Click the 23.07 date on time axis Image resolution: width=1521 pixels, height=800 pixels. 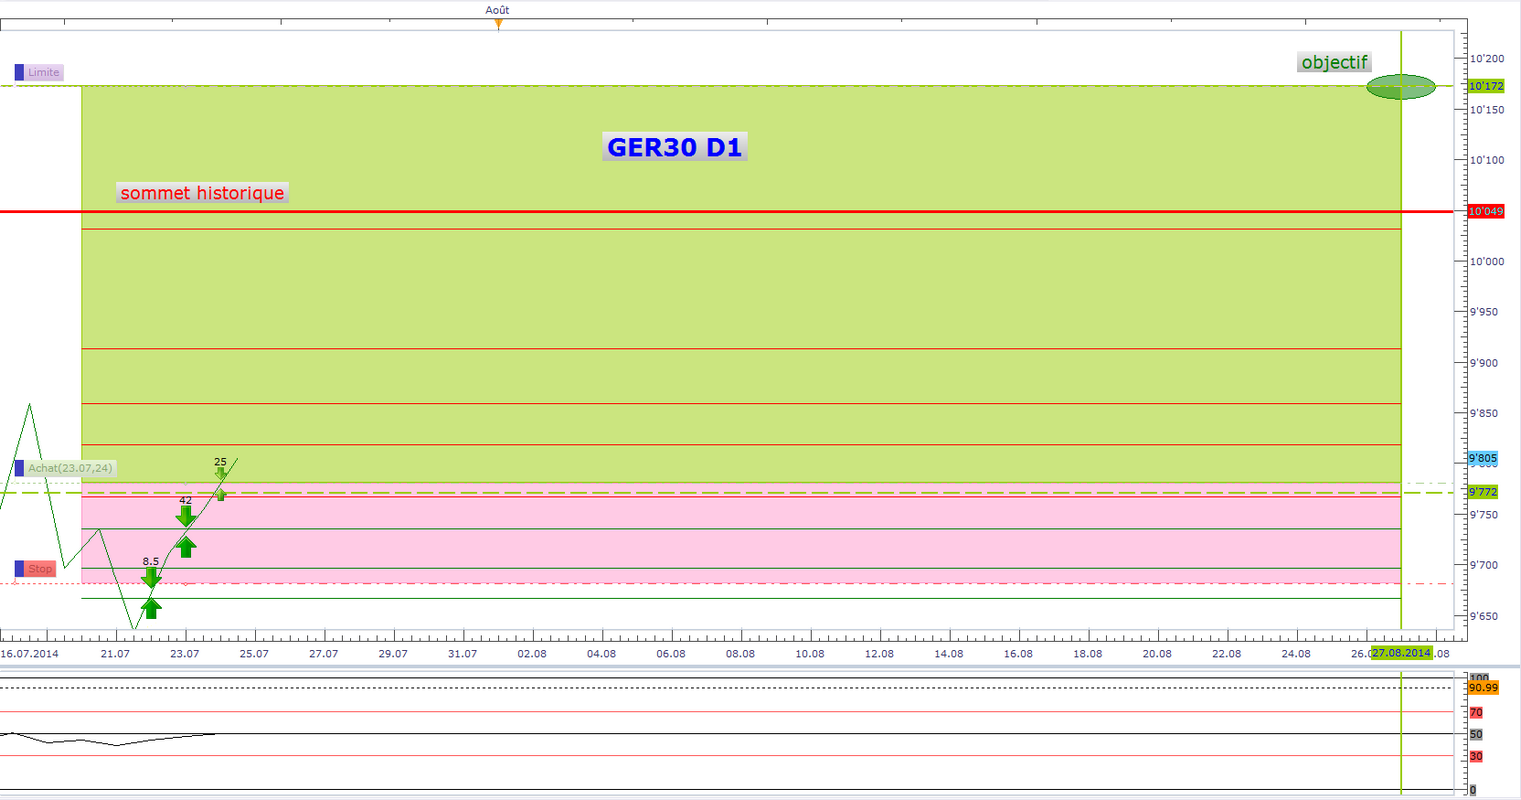pyautogui.click(x=185, y=654)
